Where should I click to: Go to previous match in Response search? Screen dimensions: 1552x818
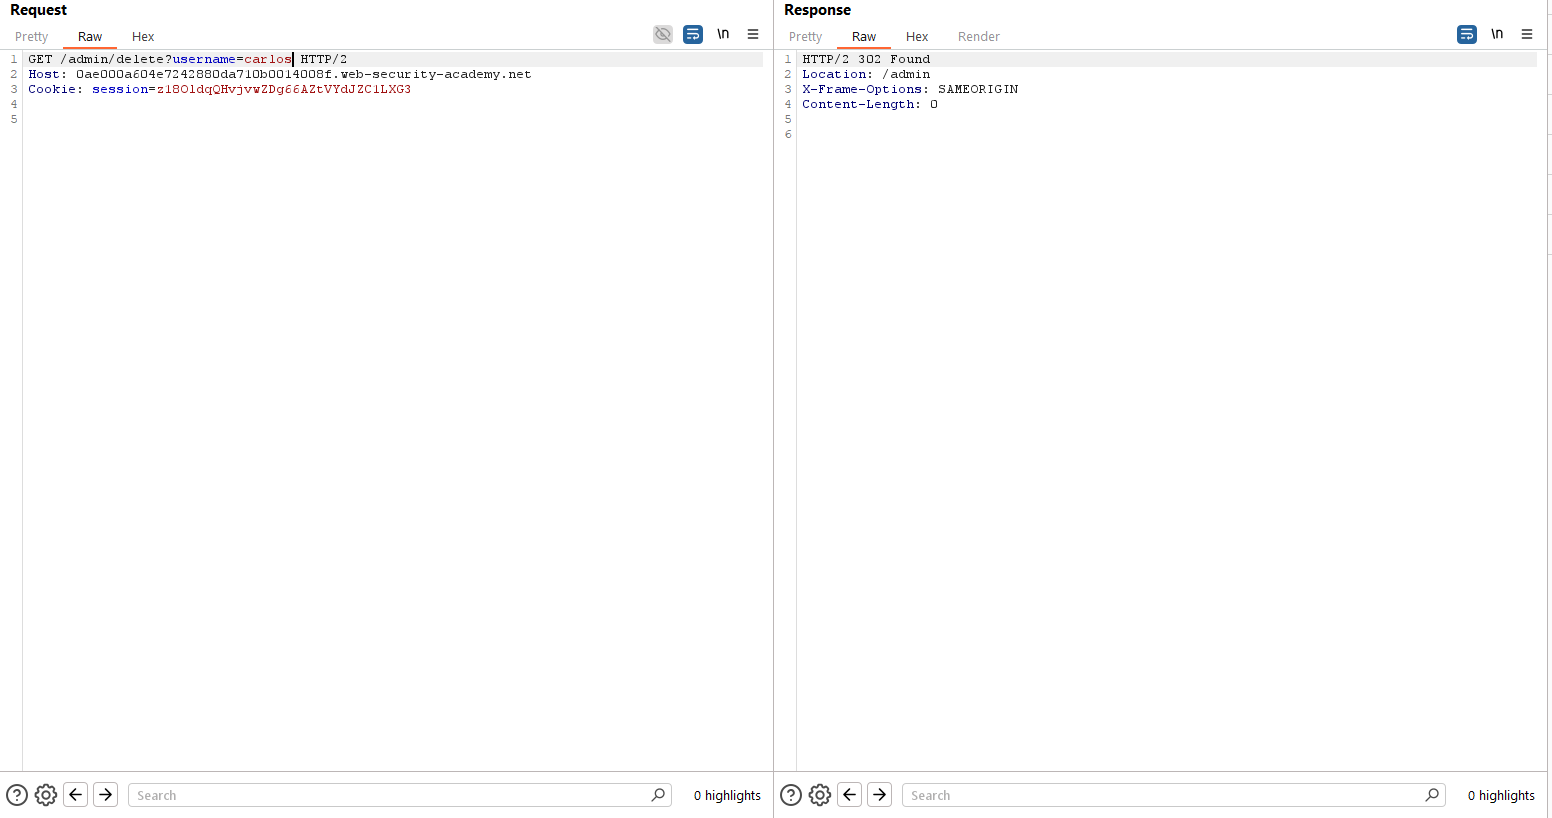tap(850, 795)
